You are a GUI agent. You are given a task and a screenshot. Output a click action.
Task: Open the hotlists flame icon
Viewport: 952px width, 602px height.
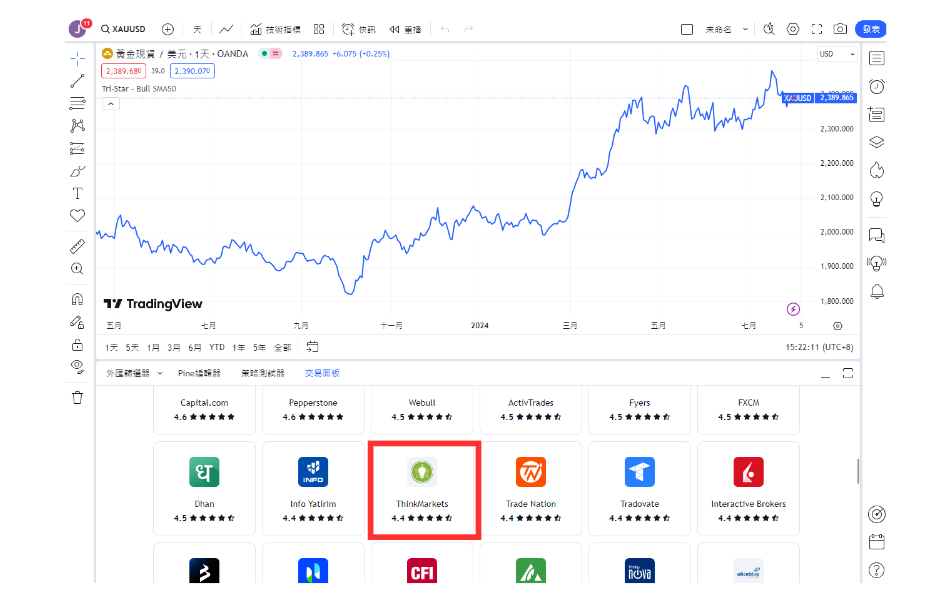876,171
